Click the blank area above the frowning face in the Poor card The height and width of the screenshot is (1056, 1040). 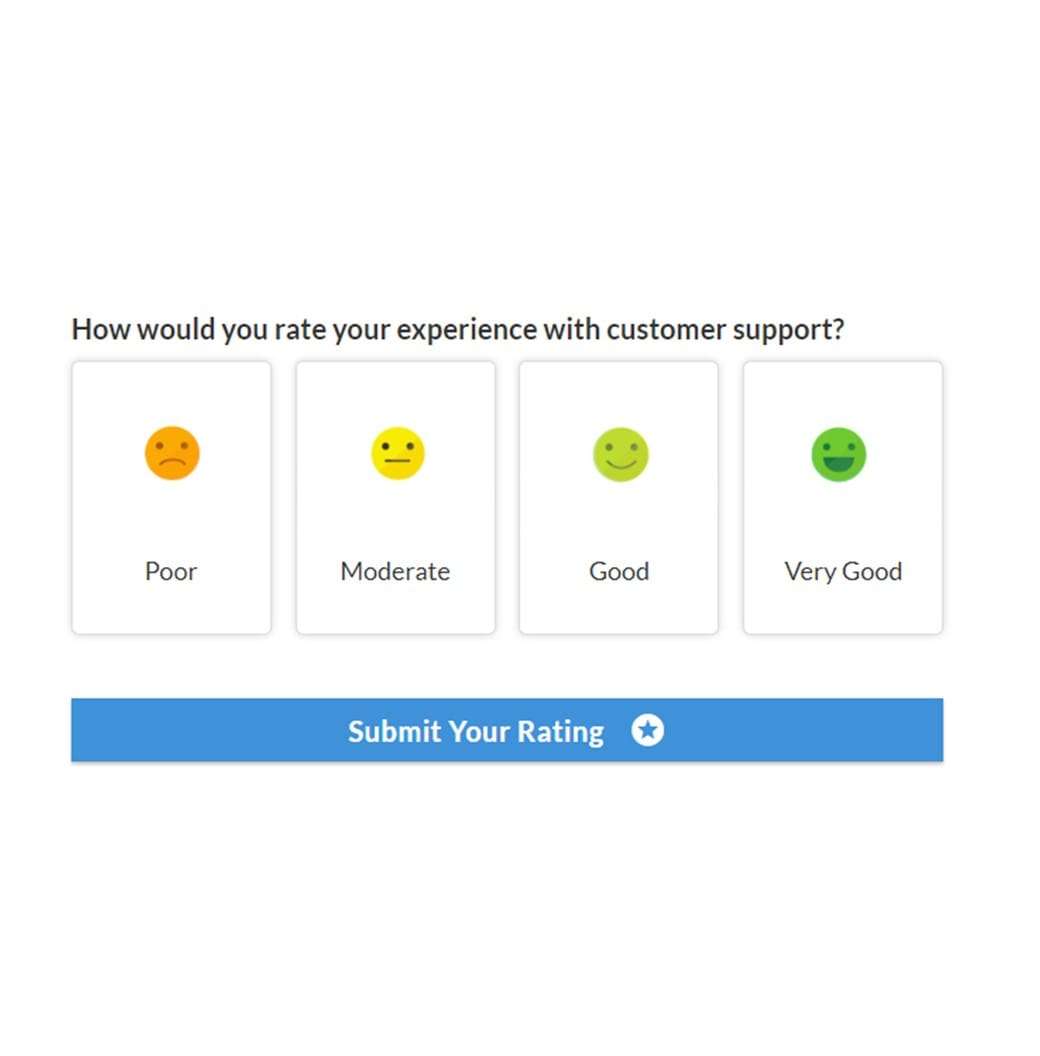[171, 394]
